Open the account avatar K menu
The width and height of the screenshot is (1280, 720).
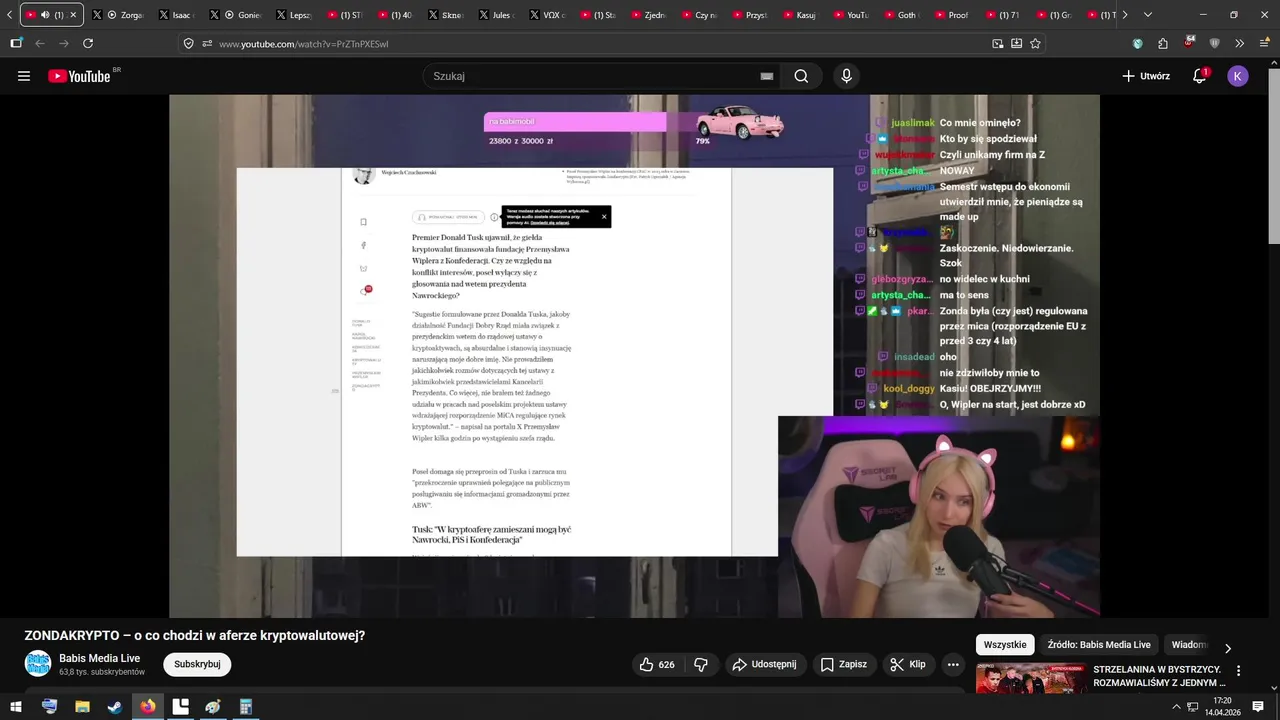pos(1238,76)
